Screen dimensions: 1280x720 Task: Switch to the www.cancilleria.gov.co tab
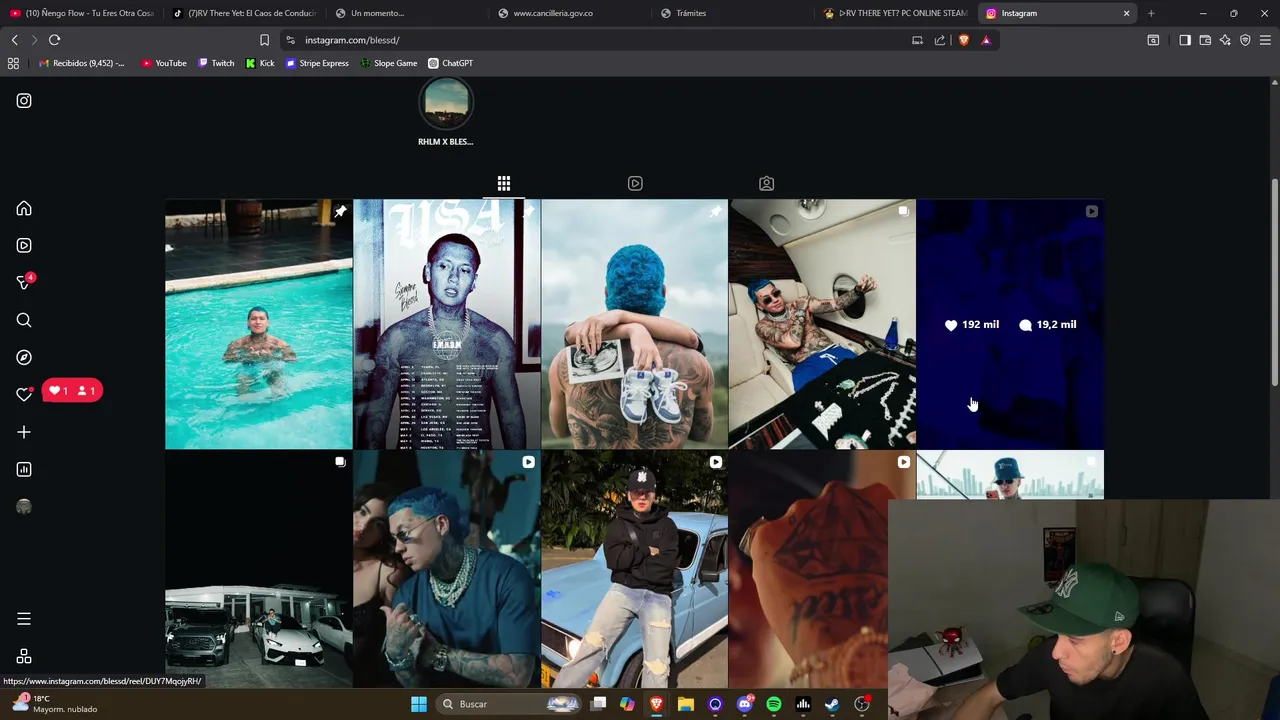[571, 13]
